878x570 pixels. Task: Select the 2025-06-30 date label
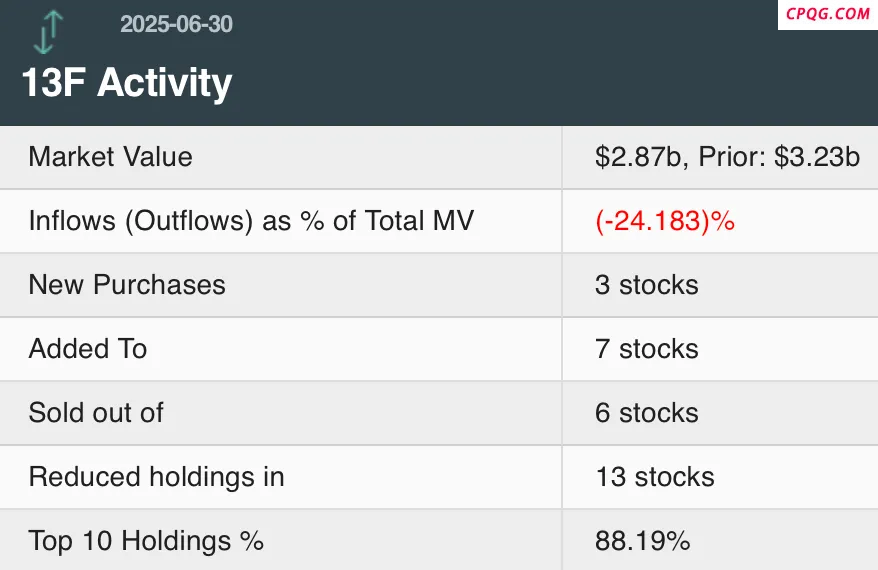tap(176, 24)
